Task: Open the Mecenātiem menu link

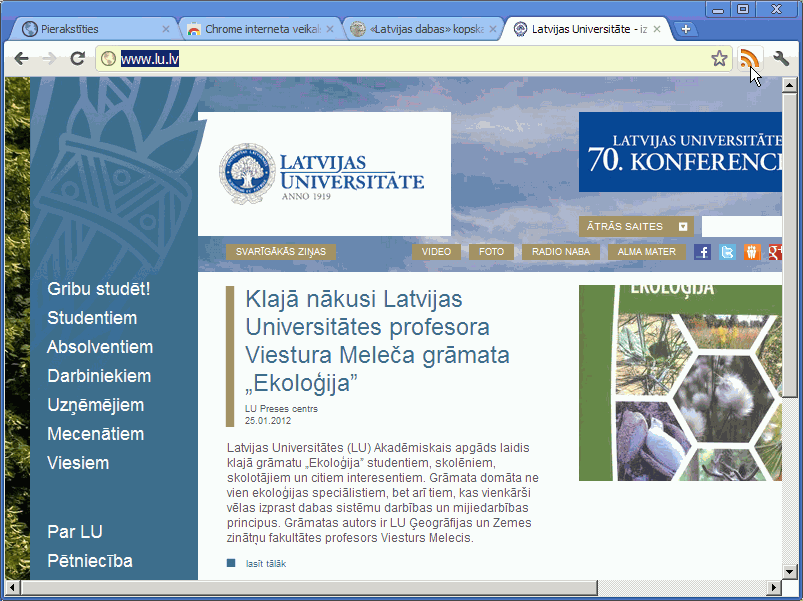Action: [96, 434]
